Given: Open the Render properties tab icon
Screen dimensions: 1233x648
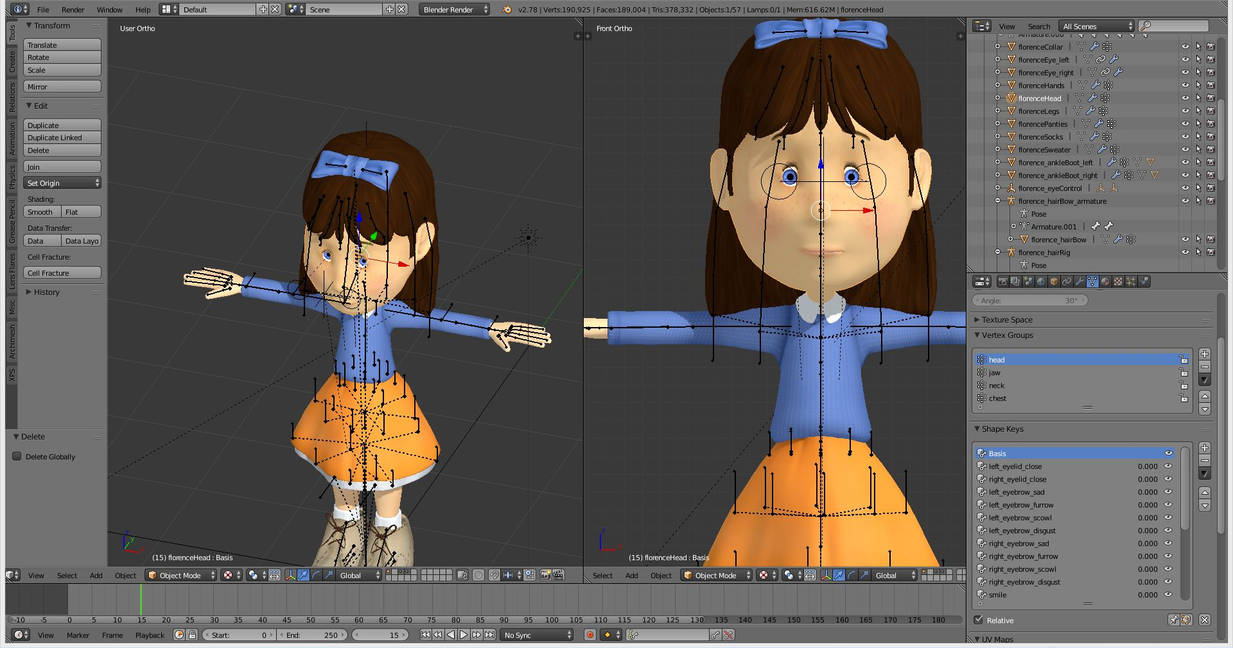Looking at the screenshot, I should [1004, 282].
